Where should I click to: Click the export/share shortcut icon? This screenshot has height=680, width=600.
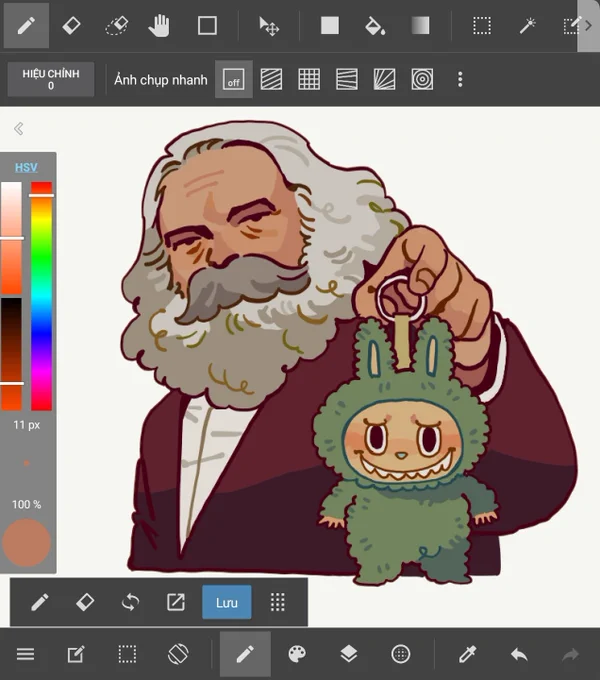176,602
